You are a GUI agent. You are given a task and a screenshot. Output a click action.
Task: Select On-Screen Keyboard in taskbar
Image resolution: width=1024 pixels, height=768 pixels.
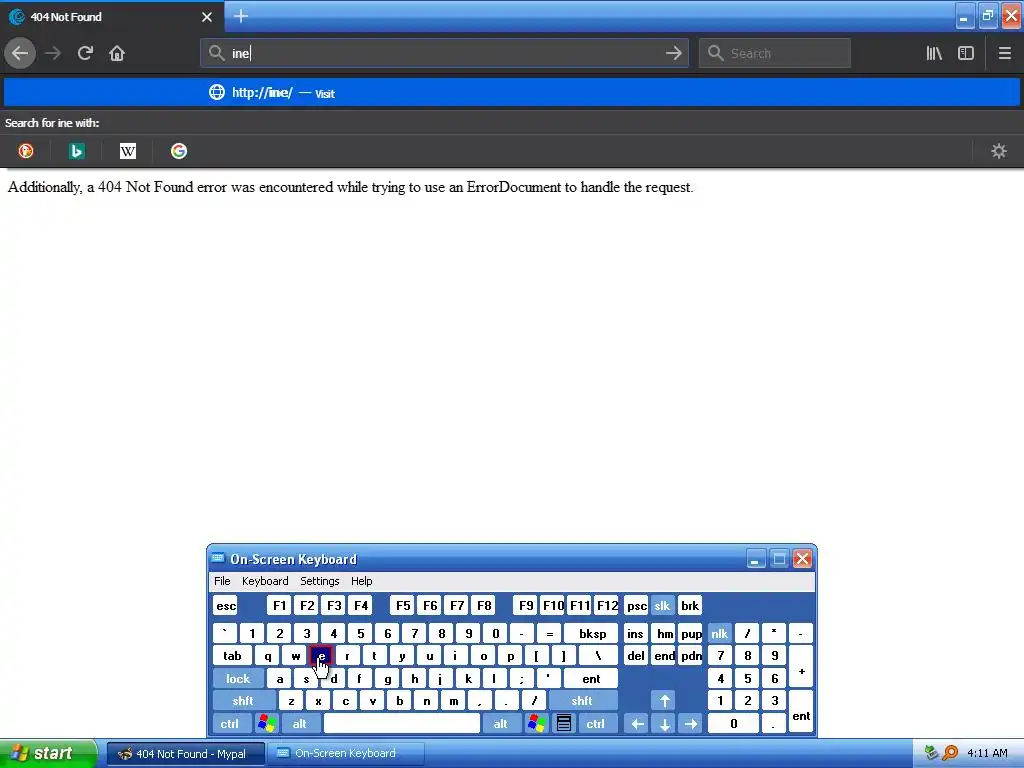click(345, 754)
